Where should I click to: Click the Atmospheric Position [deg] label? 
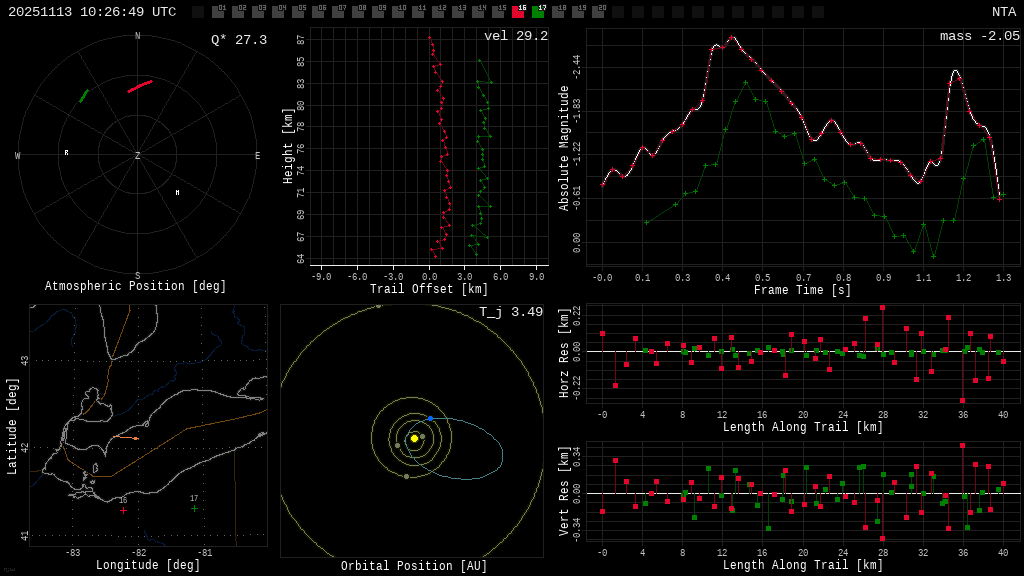point(135,286)
